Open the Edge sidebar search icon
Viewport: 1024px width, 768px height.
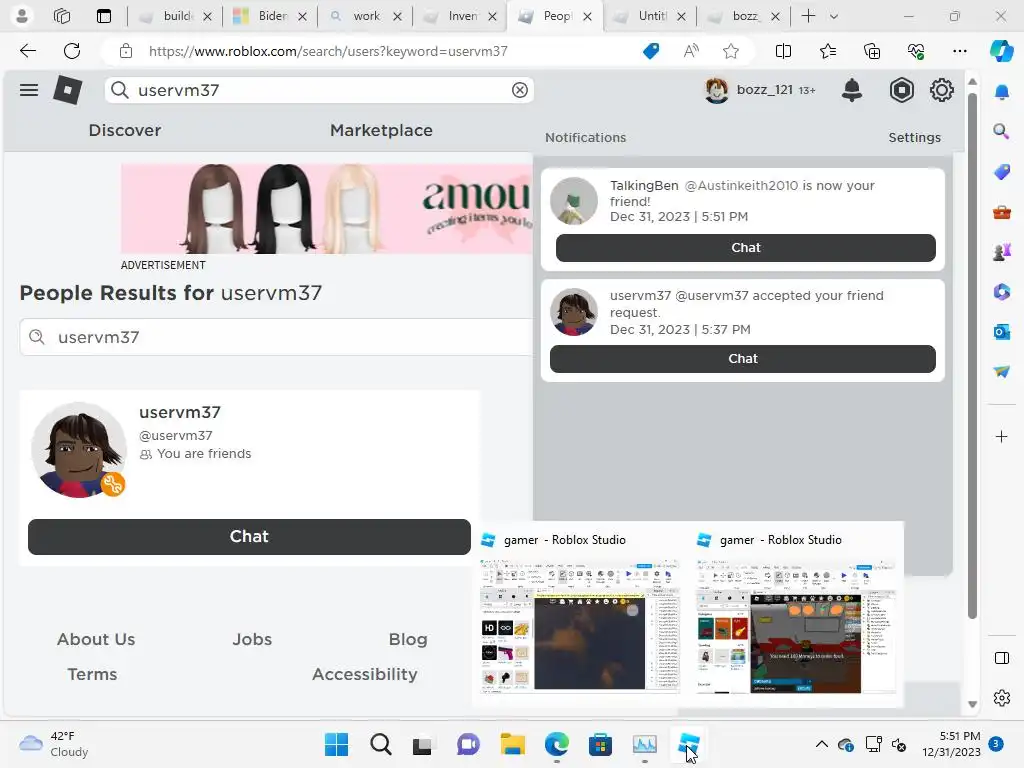point(1001,131)
